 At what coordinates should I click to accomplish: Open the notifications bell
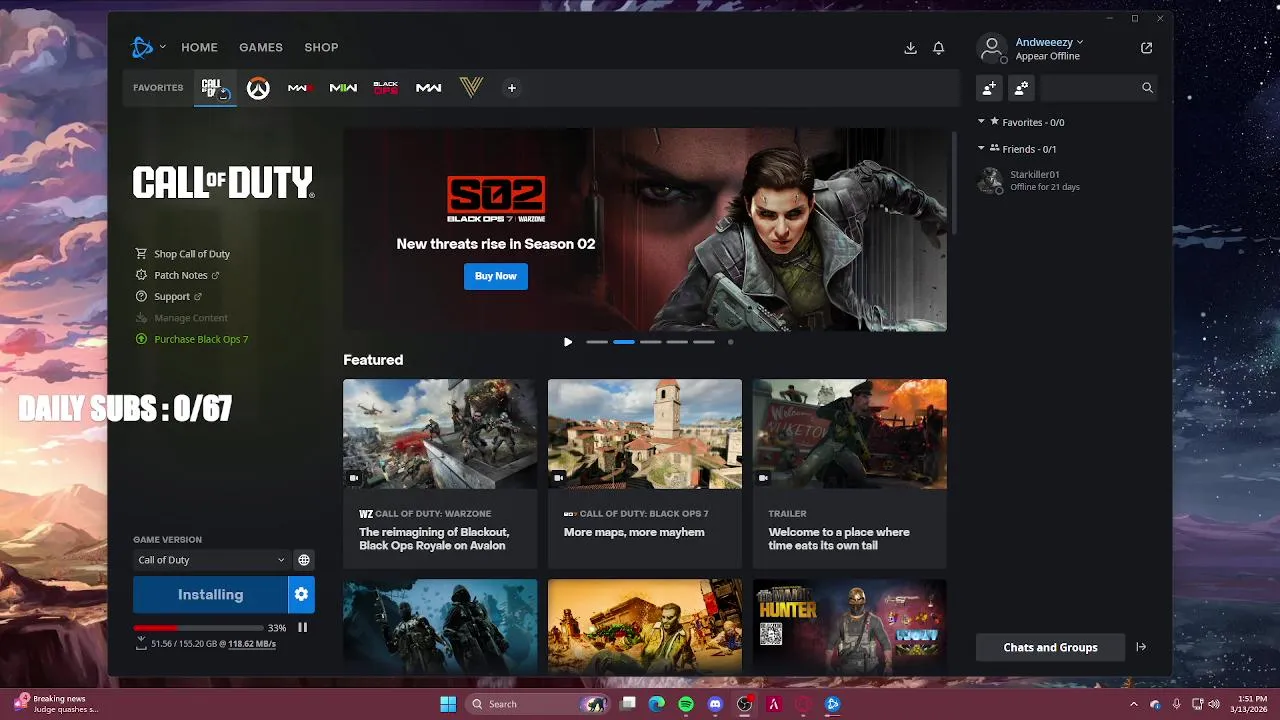(938, 47)
